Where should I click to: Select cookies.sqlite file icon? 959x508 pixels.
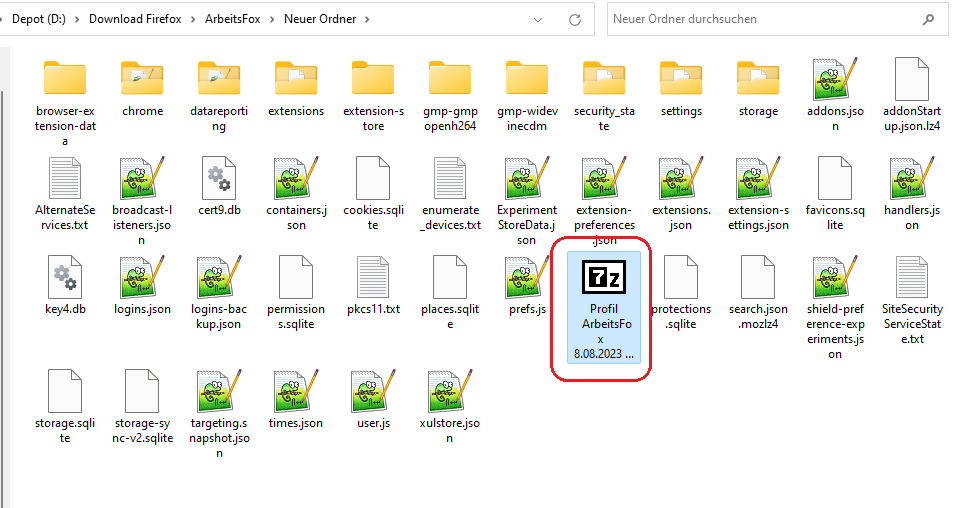coord(373,177)
